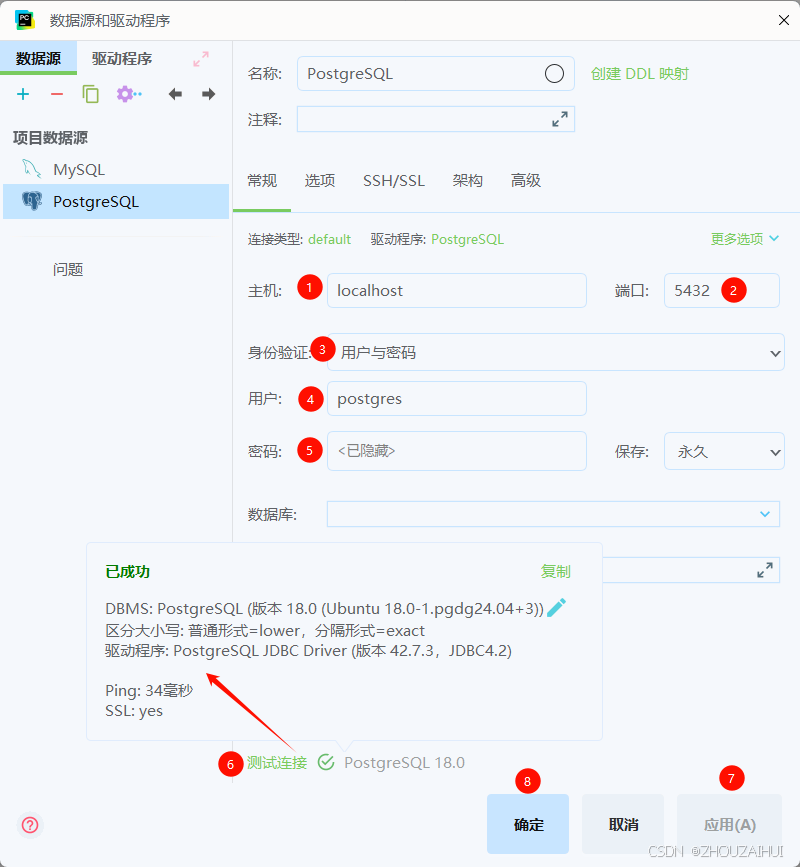Screen dimensions: 800x867
Task: Click the circle color icon in name field
Action: 554,74
